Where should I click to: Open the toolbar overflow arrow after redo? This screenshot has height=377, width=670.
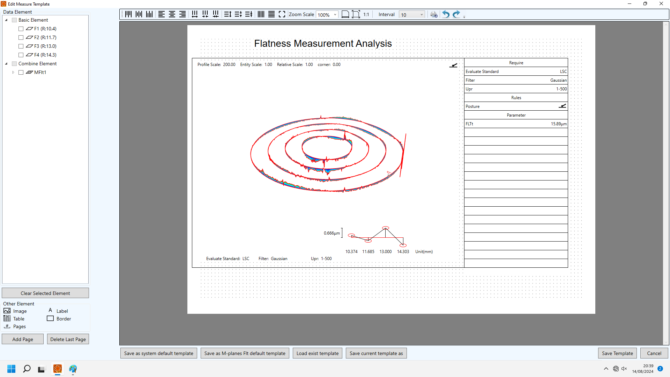coord(464,16)
